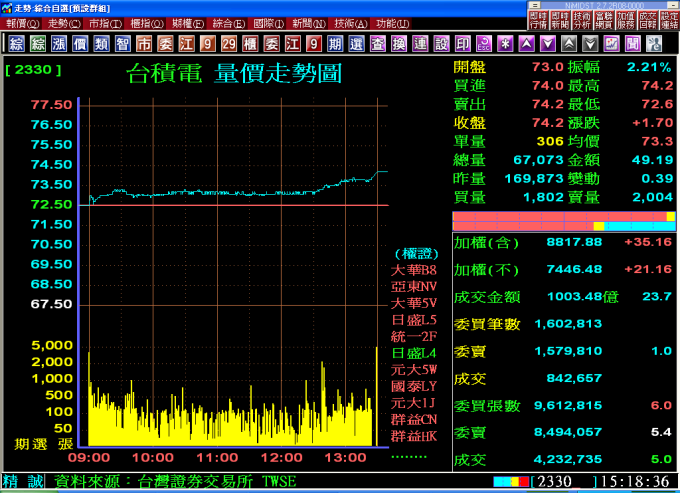Click the 印 print toolbar icon
Viewport: 680px width, 493px height.
pyautogui.click(x=463, y=43)
